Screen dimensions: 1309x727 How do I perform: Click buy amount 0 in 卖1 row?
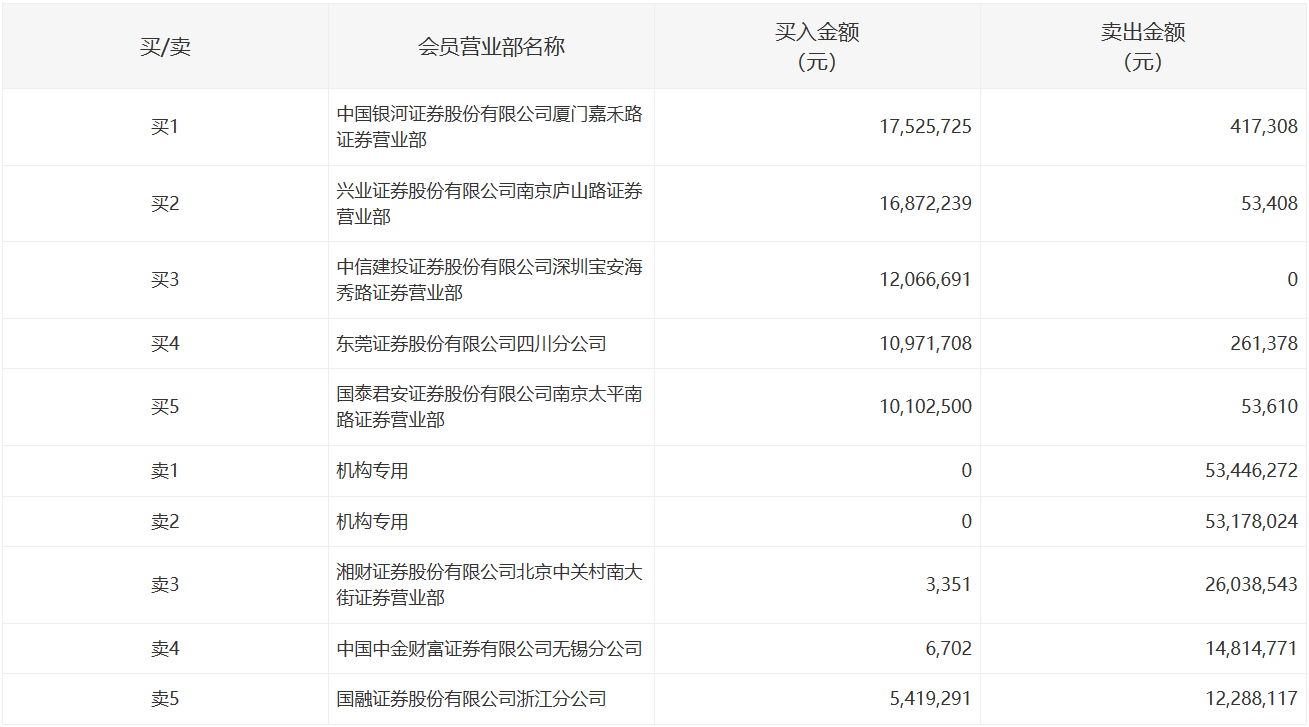coord(966,471)
